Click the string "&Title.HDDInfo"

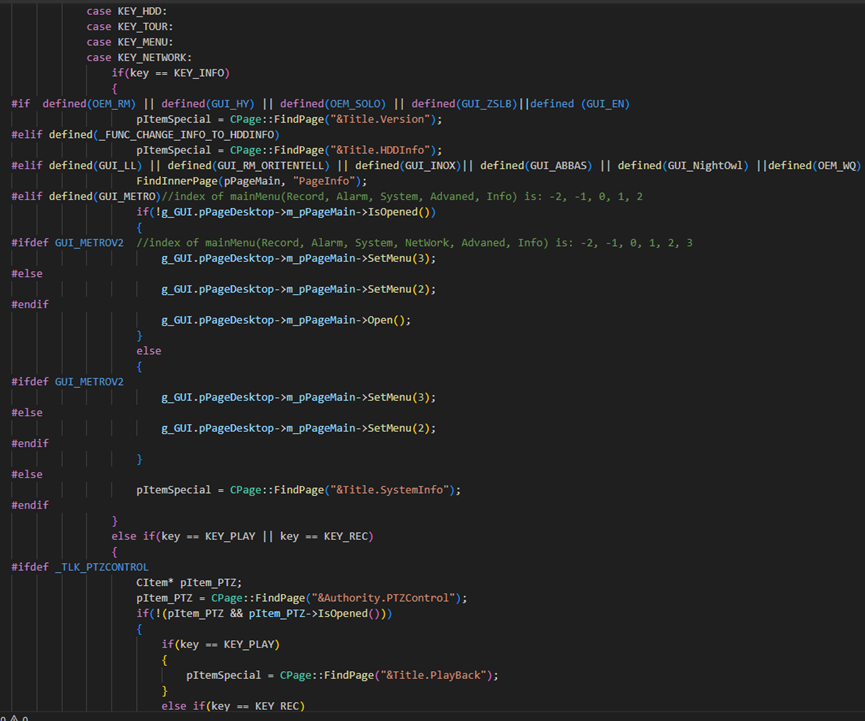pos(380,150)
